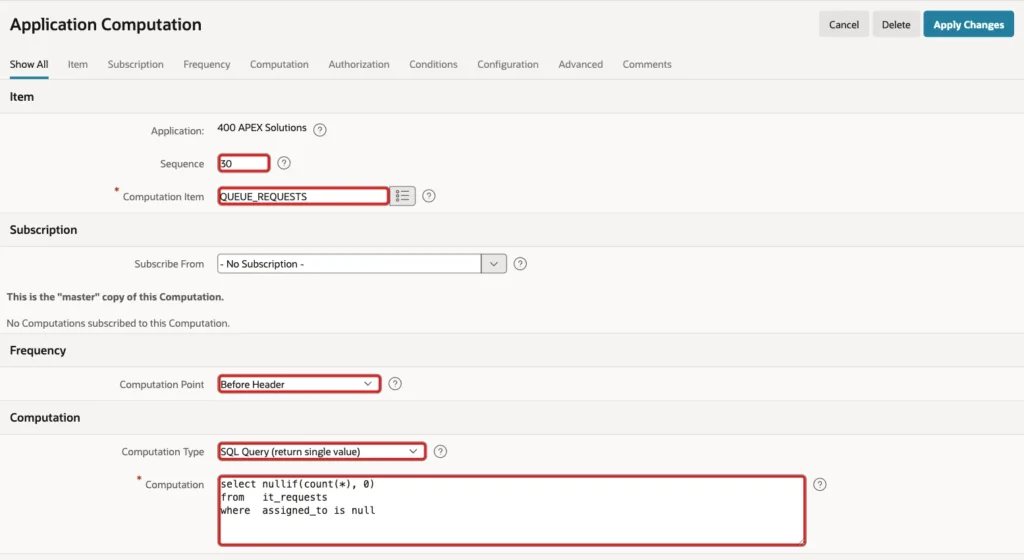1024x560 pixels.
Task: Click into the Computation SQL textarea
Action: click(512, 510)
